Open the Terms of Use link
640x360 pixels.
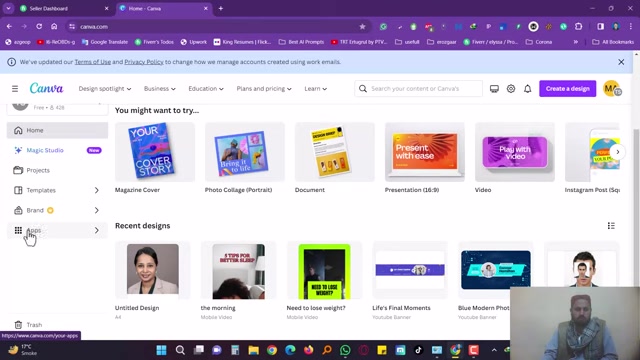pyautogui.click(x=93, y=62)
